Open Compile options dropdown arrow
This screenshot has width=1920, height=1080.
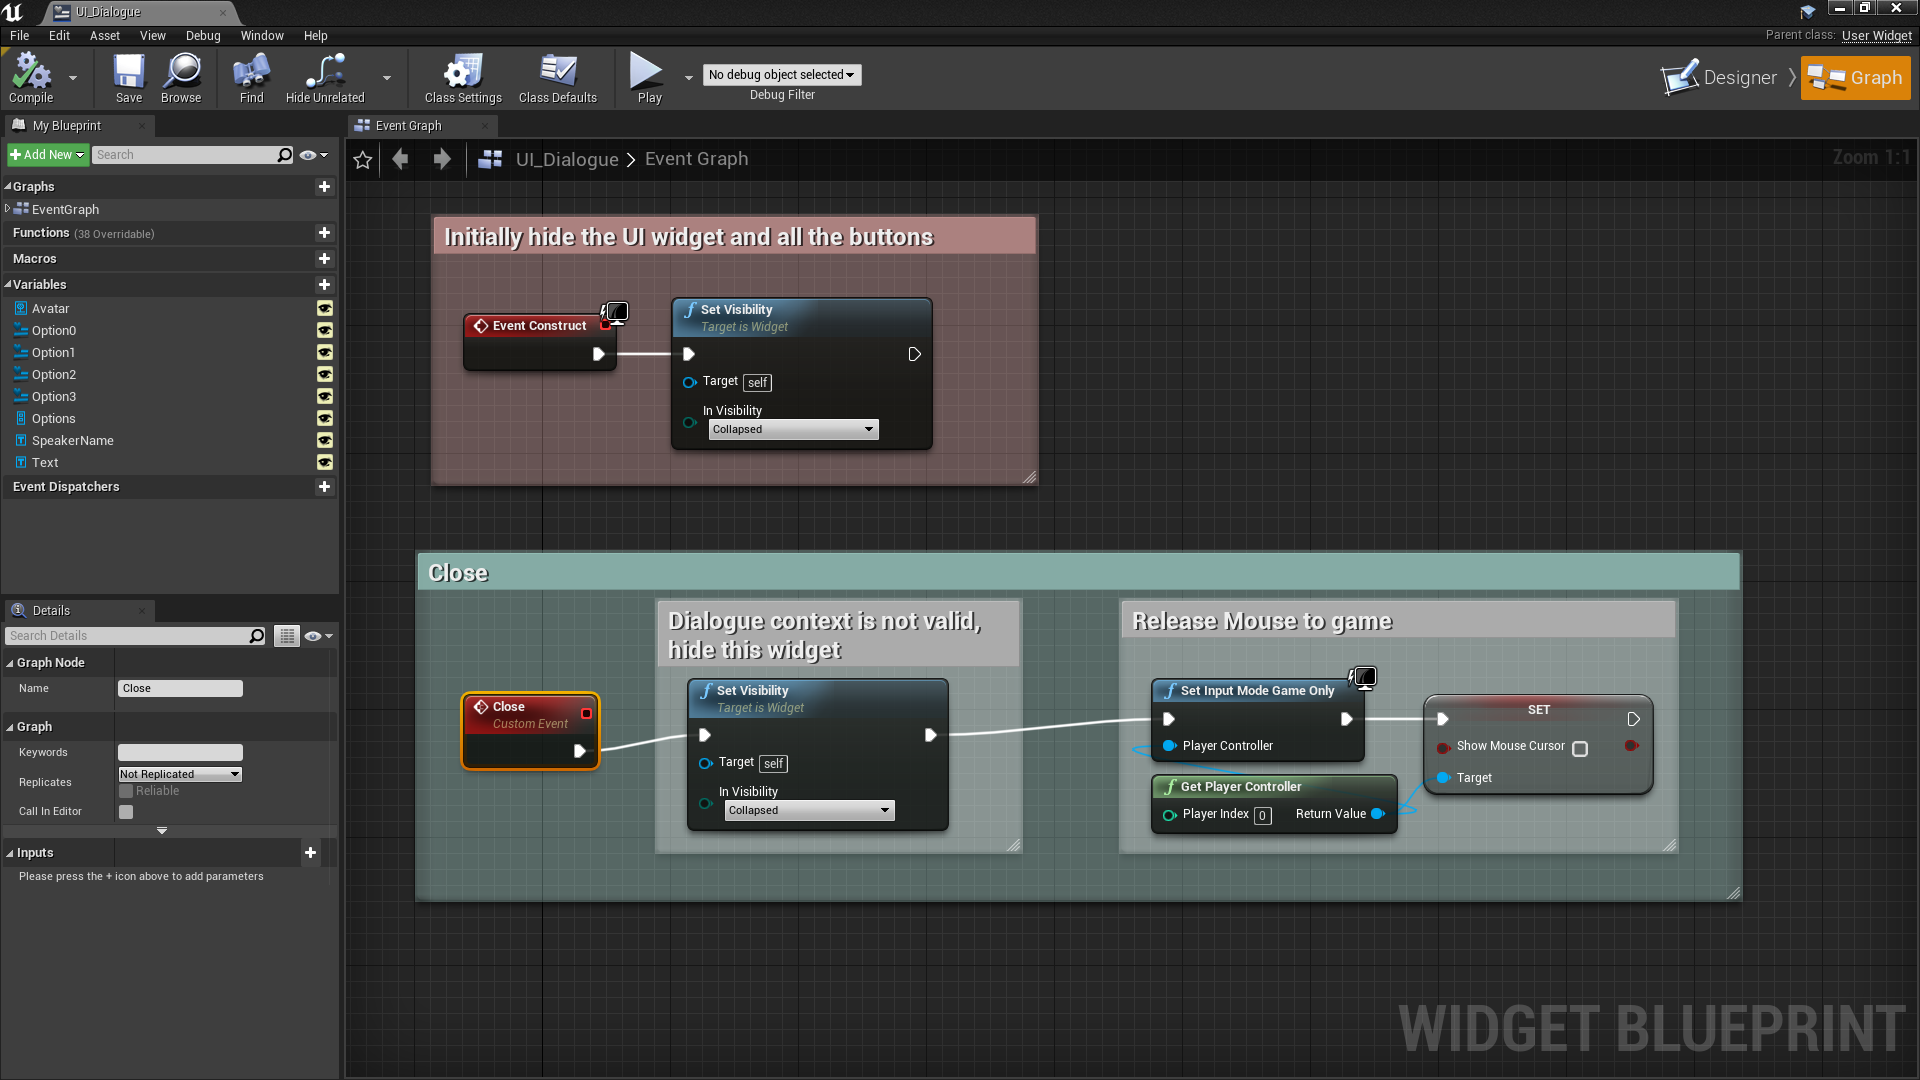pyautogui.click(x=73, y=78)
